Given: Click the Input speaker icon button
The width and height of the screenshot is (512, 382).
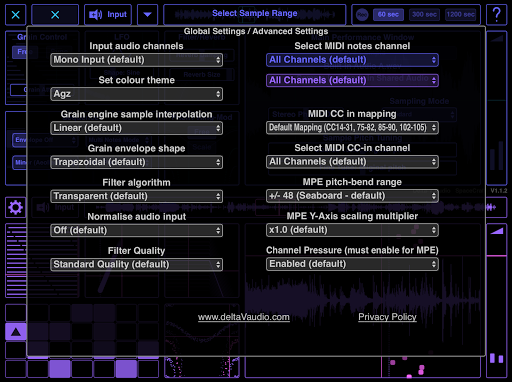Looking at the screenshot, I should (108, 15).
